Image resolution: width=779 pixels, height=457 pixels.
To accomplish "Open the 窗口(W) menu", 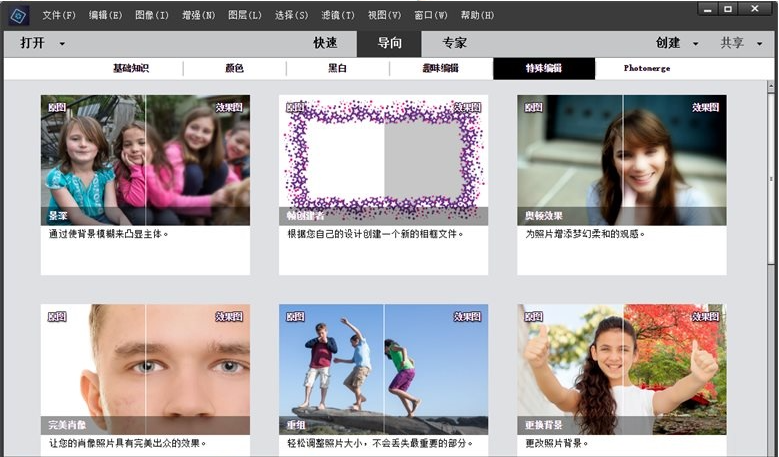I will tap(431, 15).
